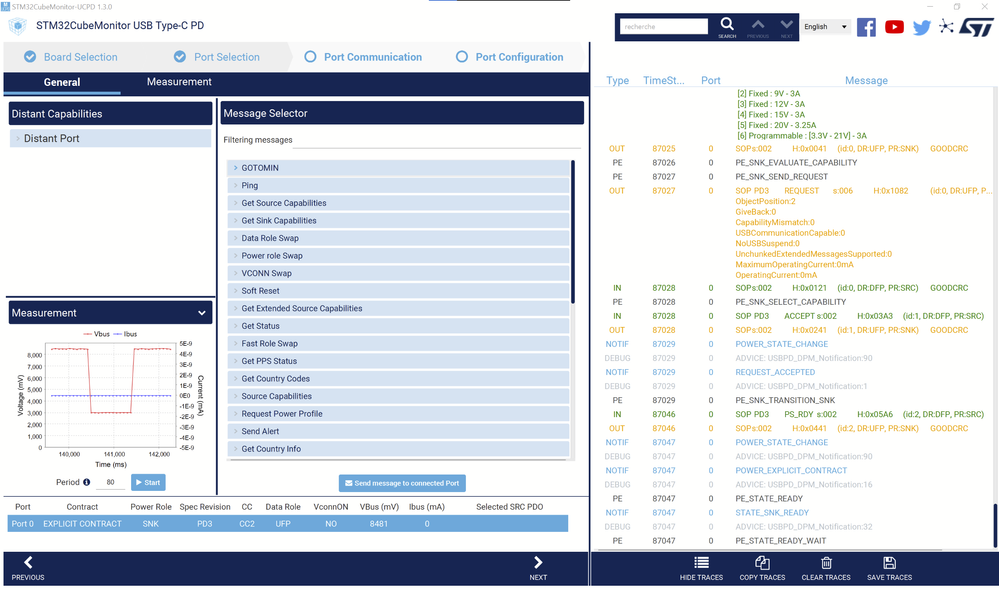The image size is (999, 590).
Task: Switch to the Measurement tab
Action: pyautogui.click(x=179, y=82)
